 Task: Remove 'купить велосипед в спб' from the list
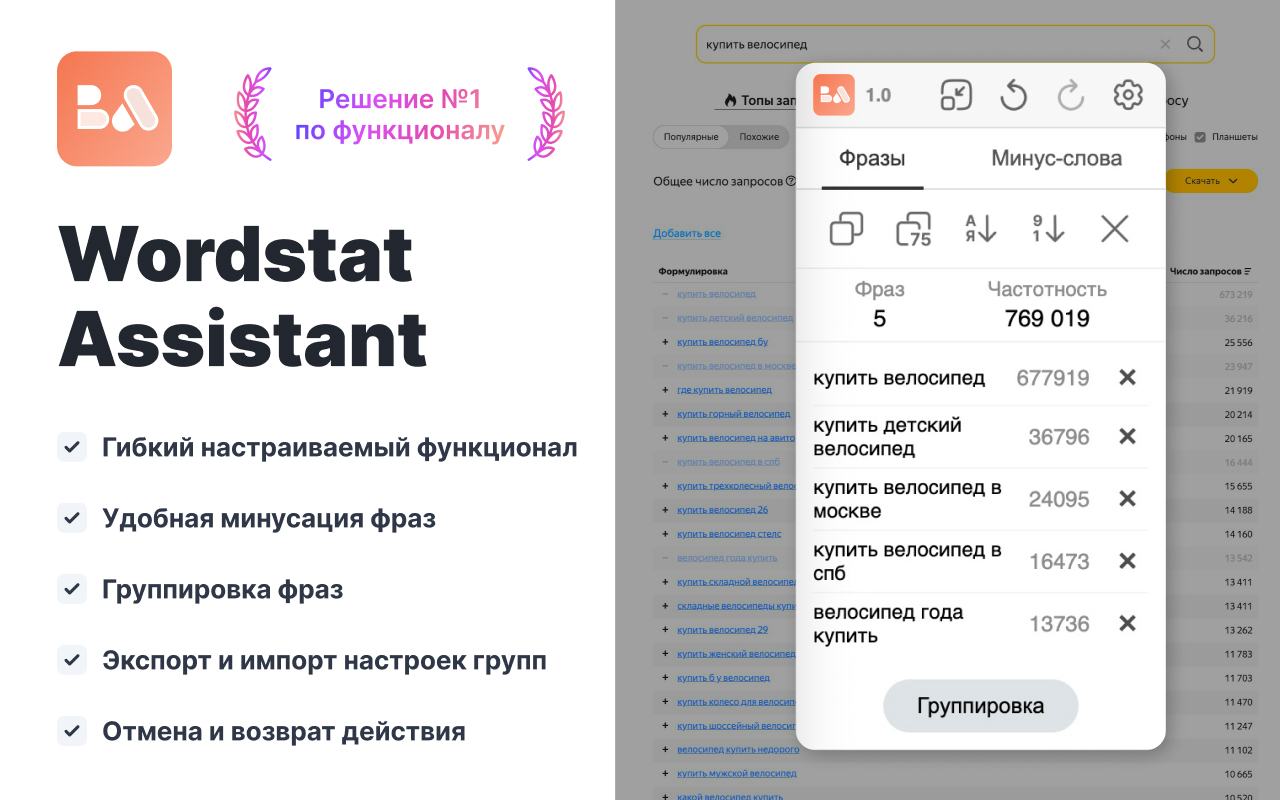pyautogui.click(x=1127, y=561)
